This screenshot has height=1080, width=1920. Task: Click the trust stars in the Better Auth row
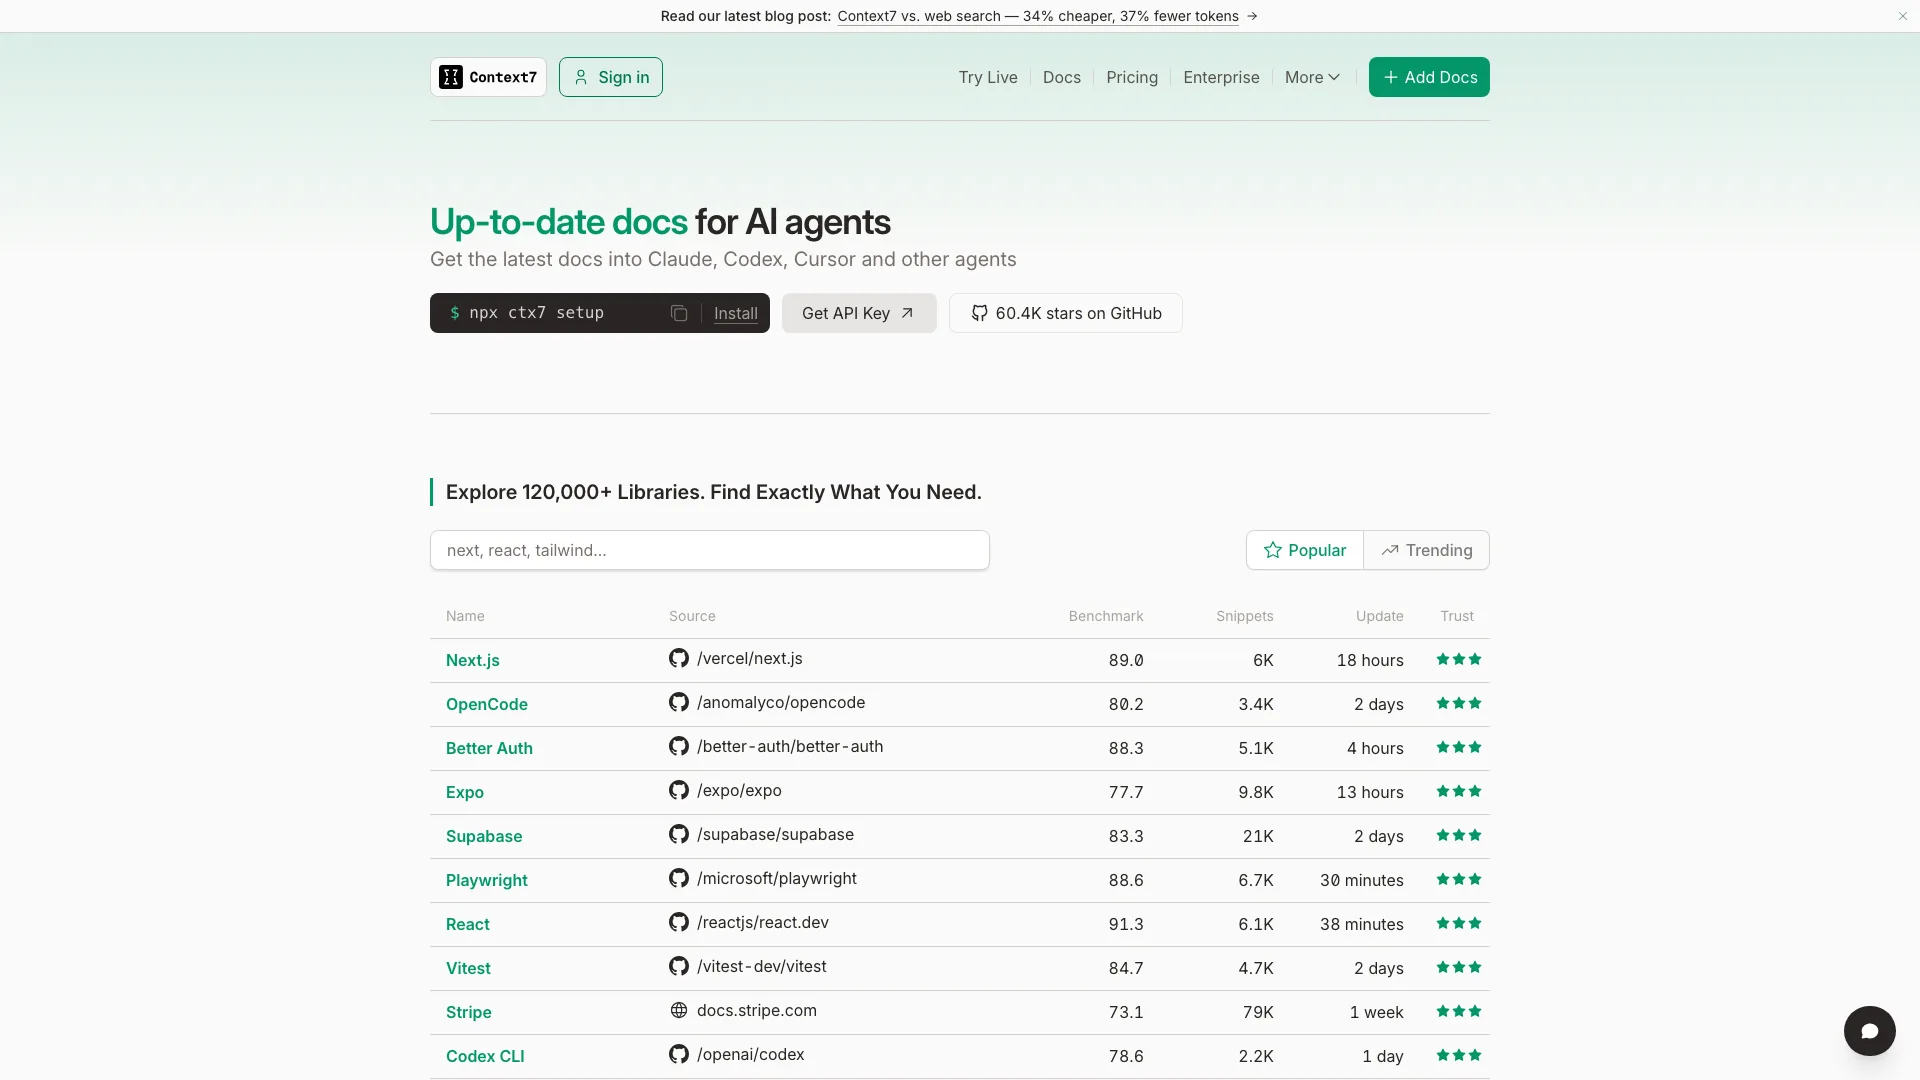click(1459, 747)
